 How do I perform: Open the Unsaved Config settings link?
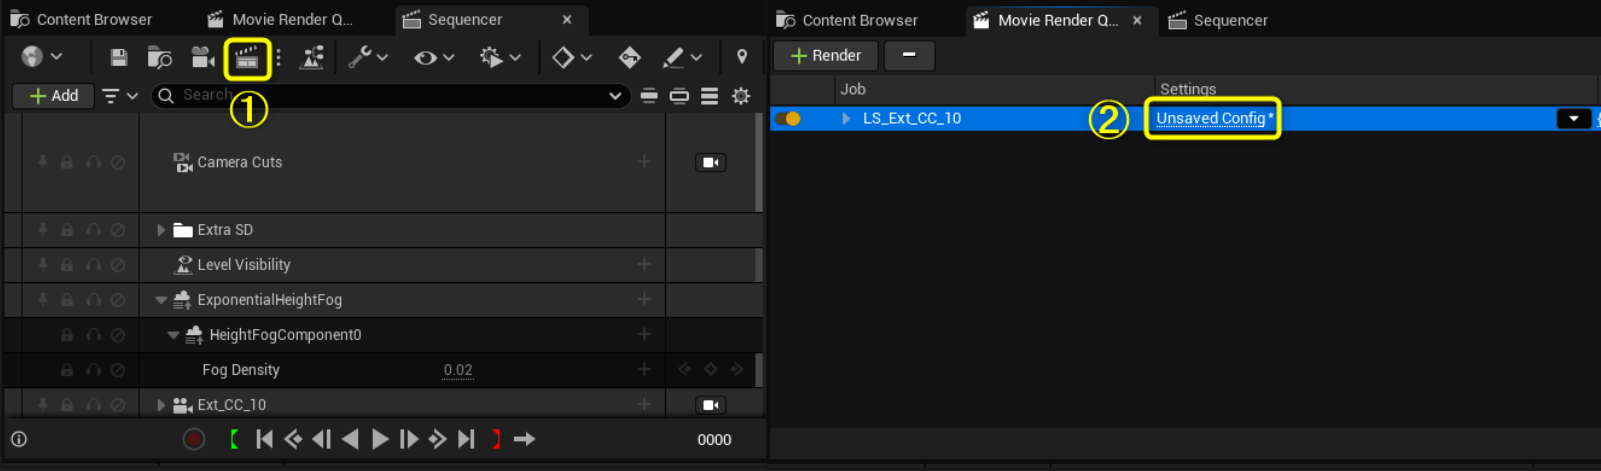click(x=1212, y=118)
